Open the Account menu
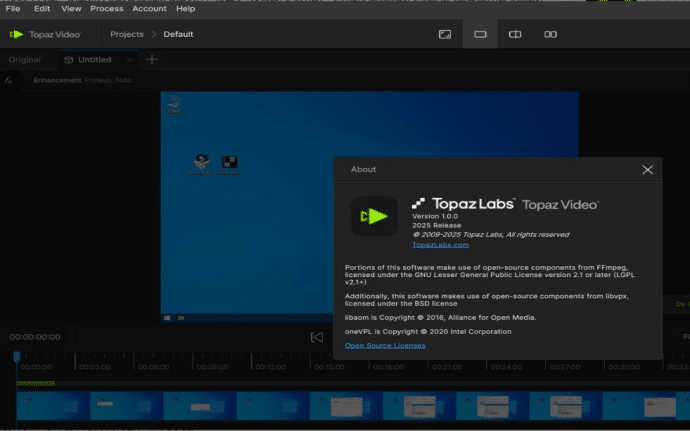The image size is (690, 431). pos(149,8)
